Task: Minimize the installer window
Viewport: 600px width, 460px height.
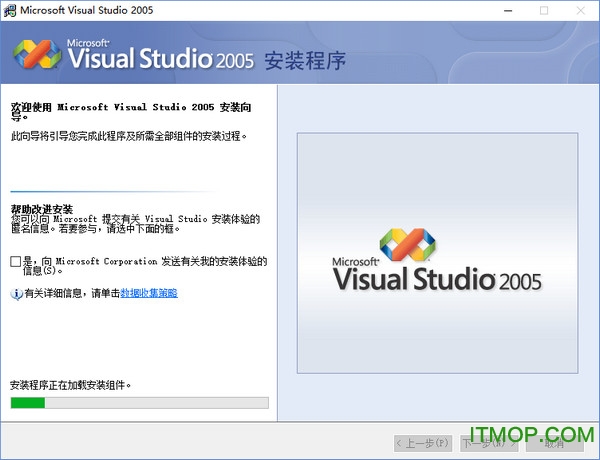Action: pyautogui.click(x=499, y=11)
